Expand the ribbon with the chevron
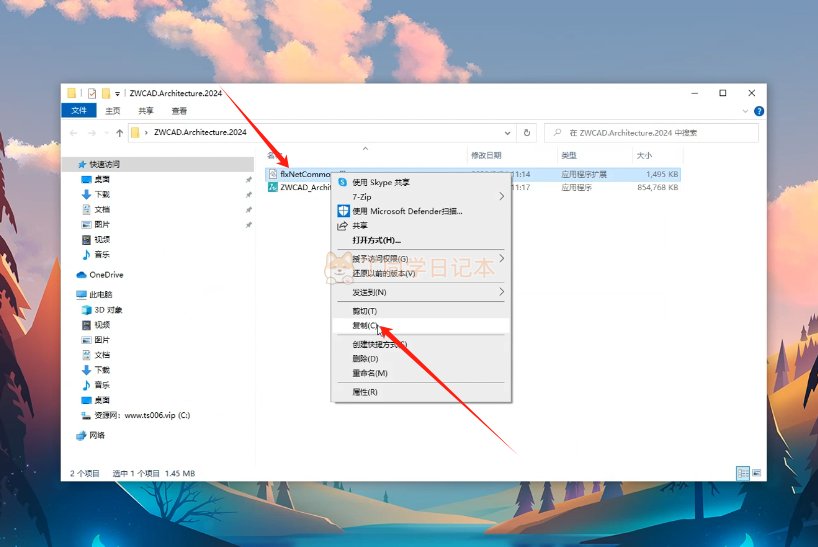Image resolution: width=818 pixels, height=547 pixels. pyautogui.click(x=744, y=111)
